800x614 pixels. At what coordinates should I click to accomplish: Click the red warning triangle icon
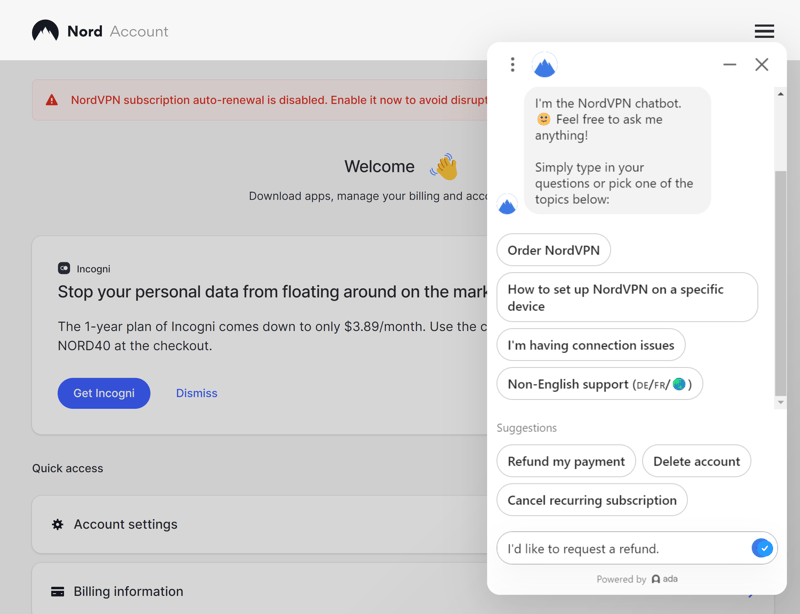coord(52,100)
